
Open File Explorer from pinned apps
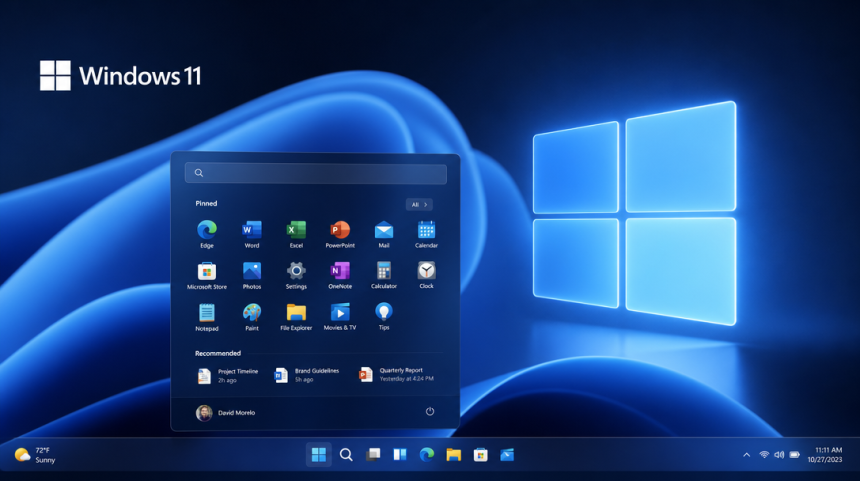[x=296, y=316]
